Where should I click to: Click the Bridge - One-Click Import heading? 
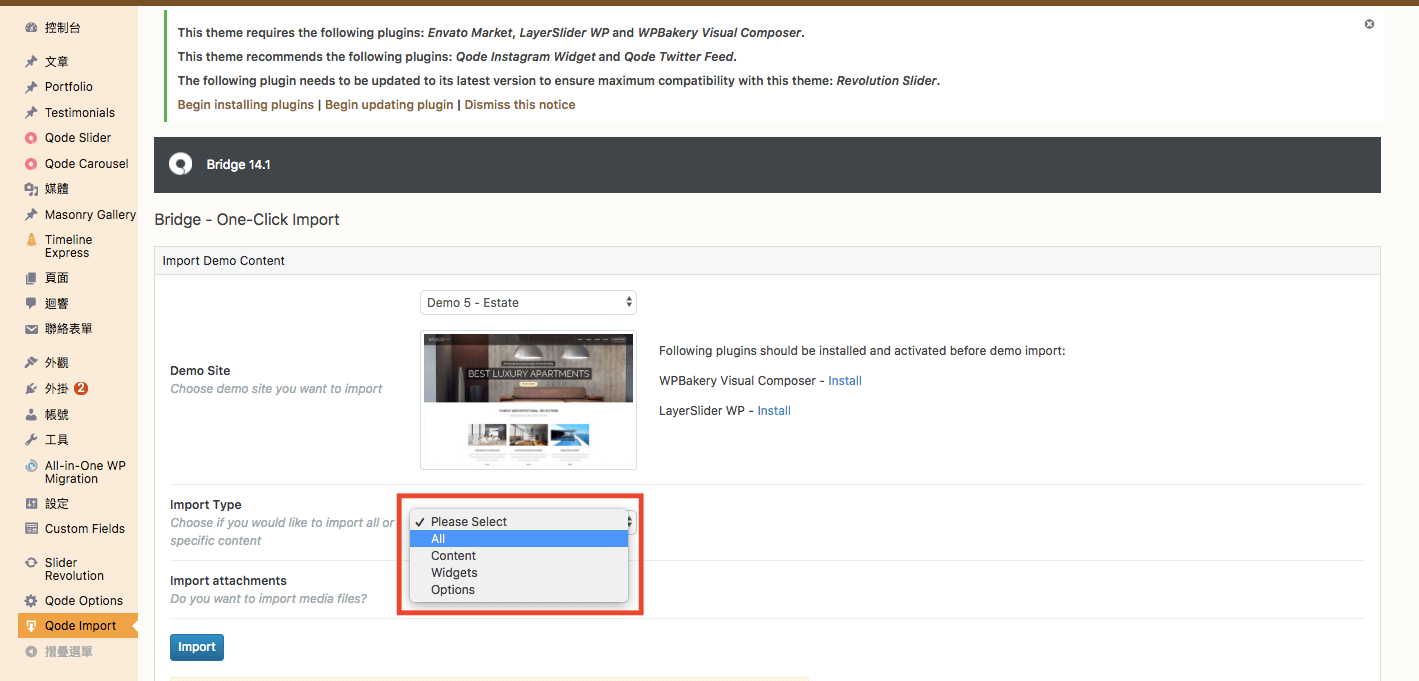[x=247, y=220]
